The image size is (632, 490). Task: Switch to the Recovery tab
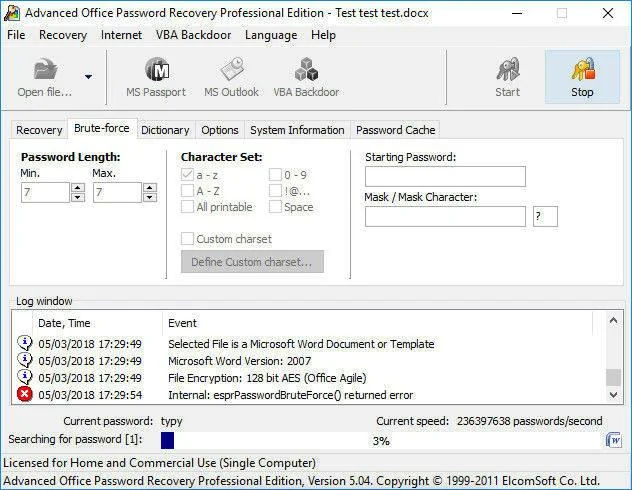[39, 130]
